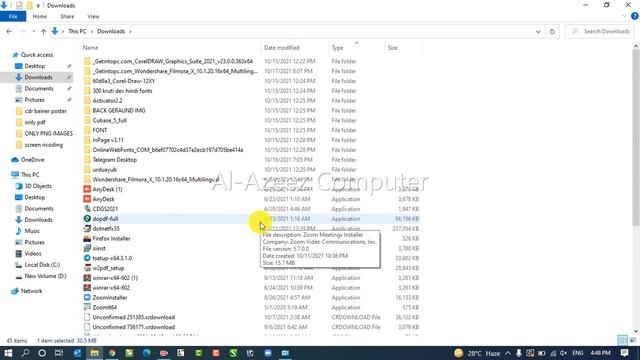Select the tsetup-x64.3.1.0 icon
This screenshot has width=640, height=360.
tap(87, 258)
